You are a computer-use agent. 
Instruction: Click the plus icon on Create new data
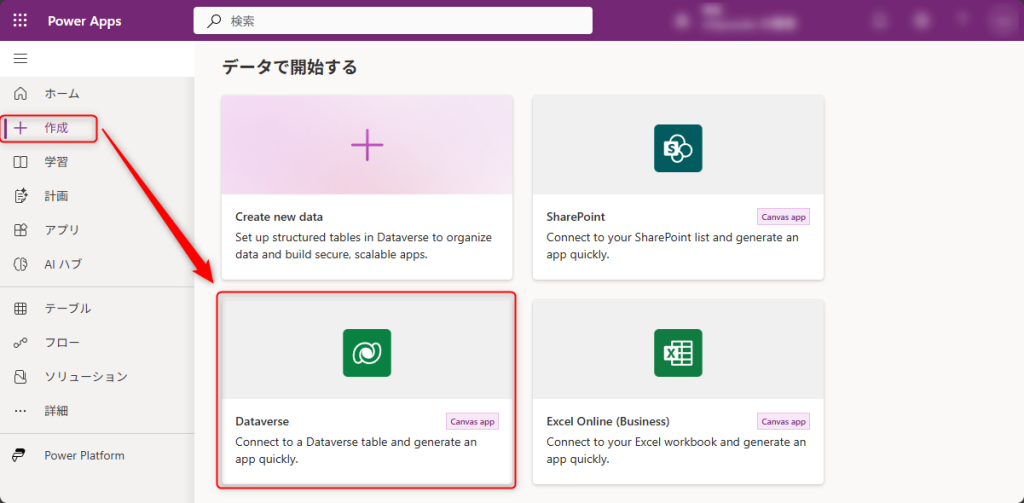[x=367, y=146]
